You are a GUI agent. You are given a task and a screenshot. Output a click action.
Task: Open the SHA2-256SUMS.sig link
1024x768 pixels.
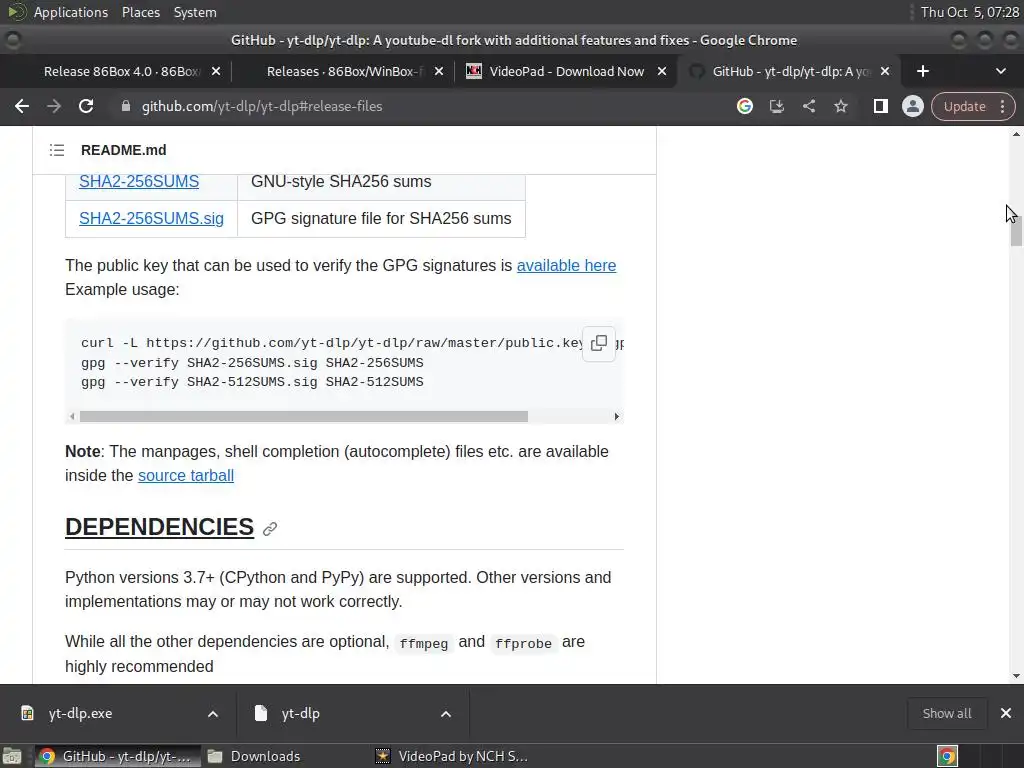pyautogui.click(x=152, y=218)
